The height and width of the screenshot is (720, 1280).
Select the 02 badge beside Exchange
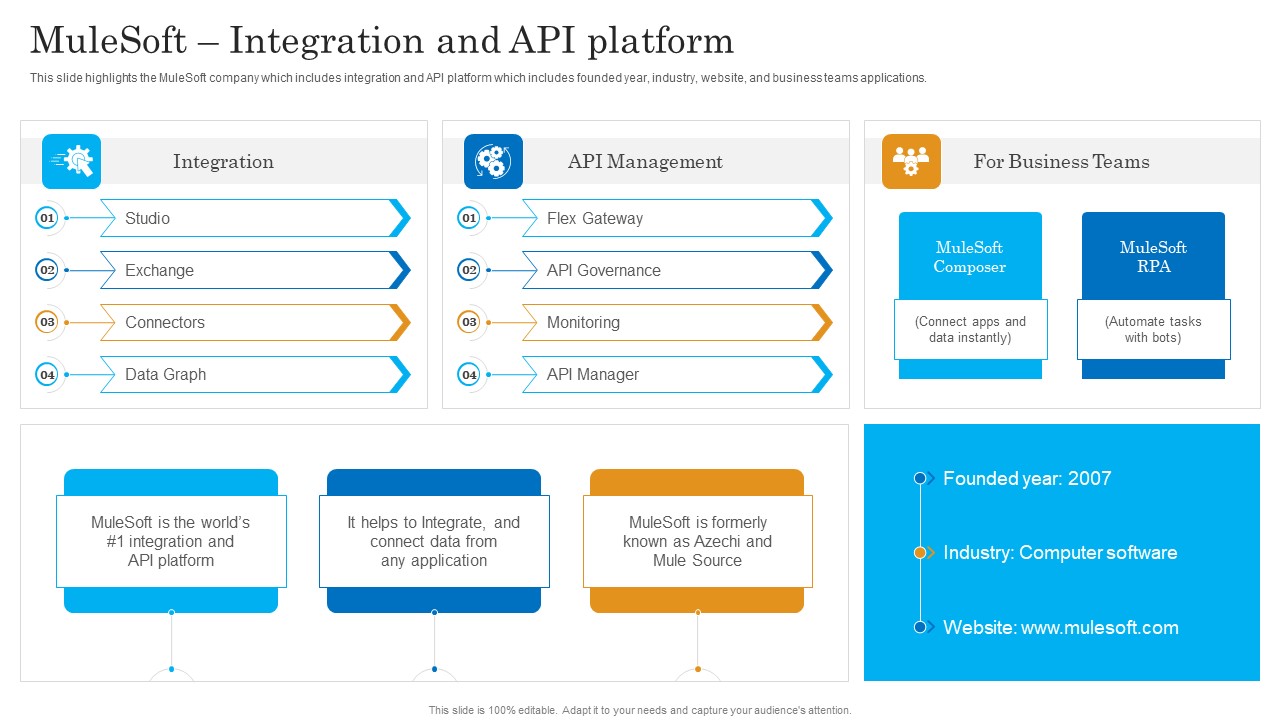point(47,270)
